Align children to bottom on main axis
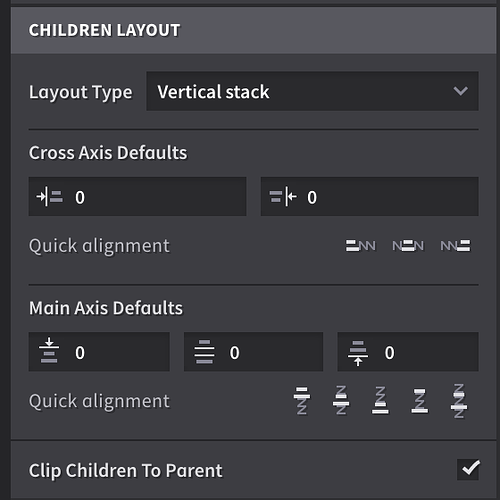This screenshot has height=500, width=500. point(380,401)
